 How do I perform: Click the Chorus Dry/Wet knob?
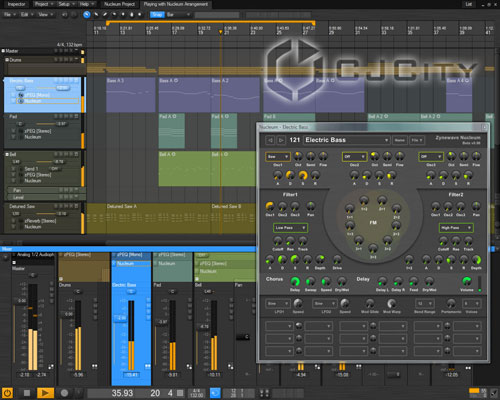[342, 282]
